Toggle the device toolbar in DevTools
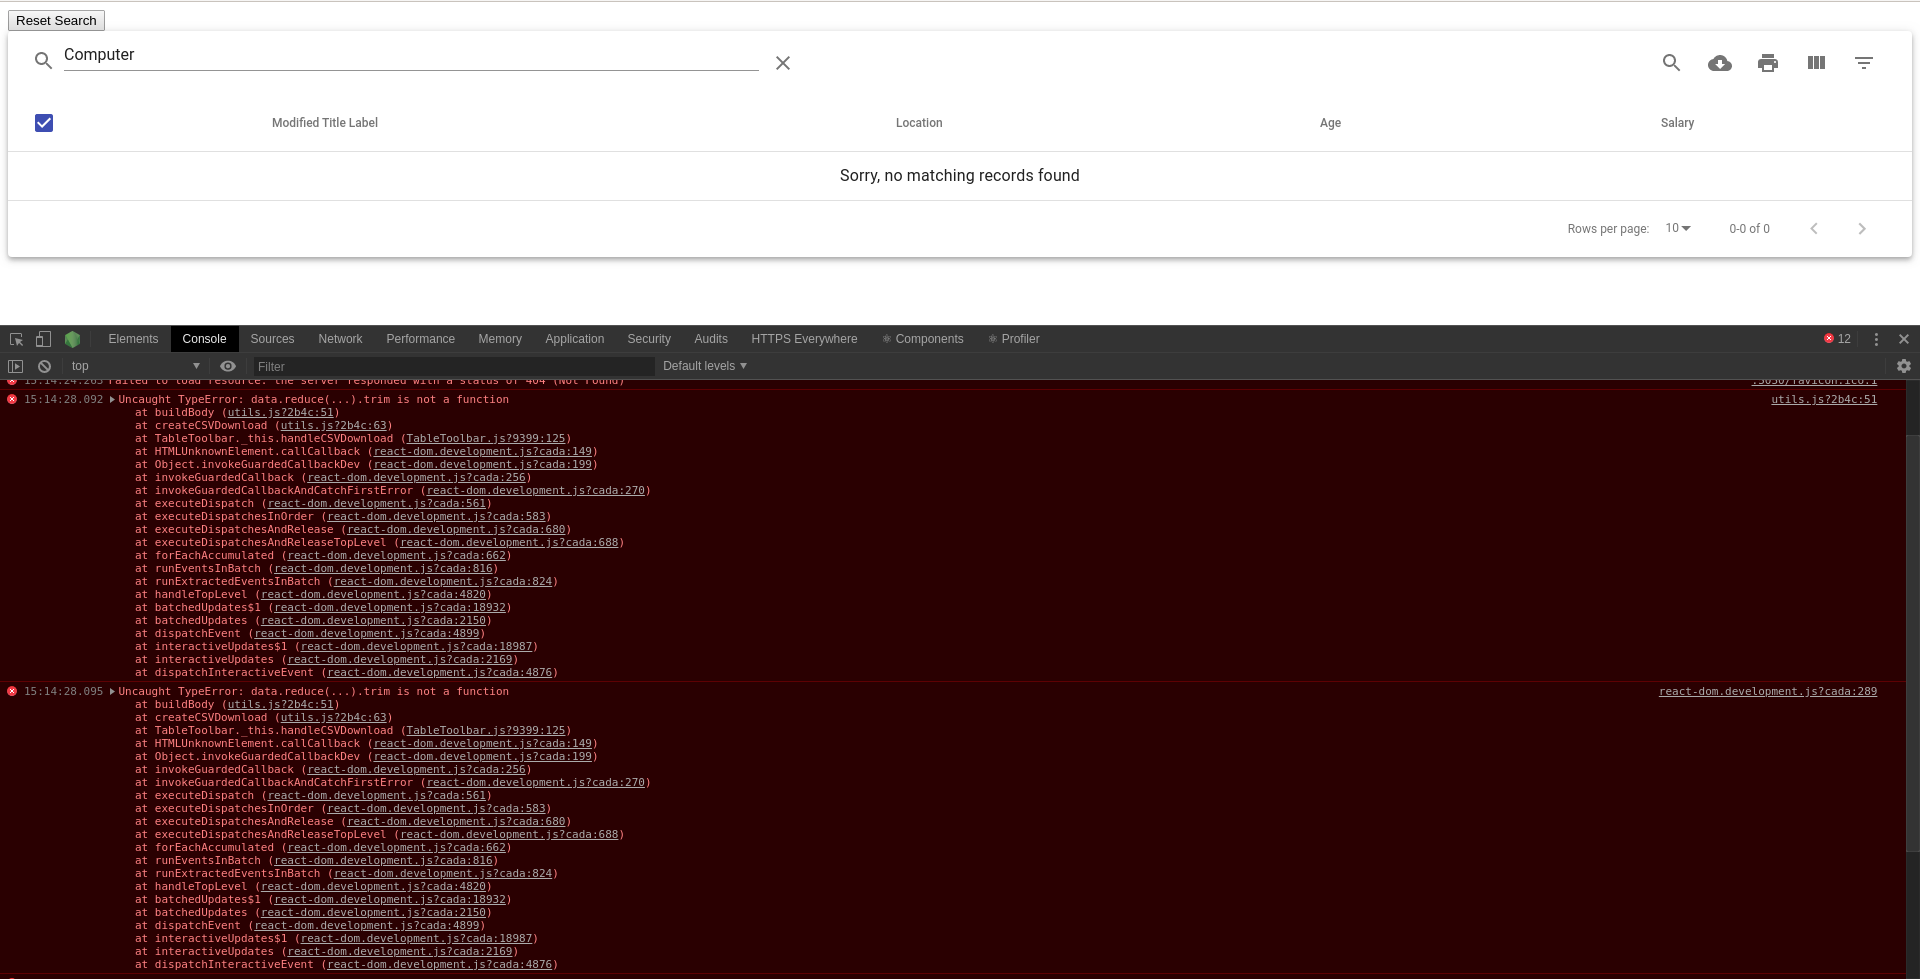This screenshot has height=979, width=1920. coord(43,339)
